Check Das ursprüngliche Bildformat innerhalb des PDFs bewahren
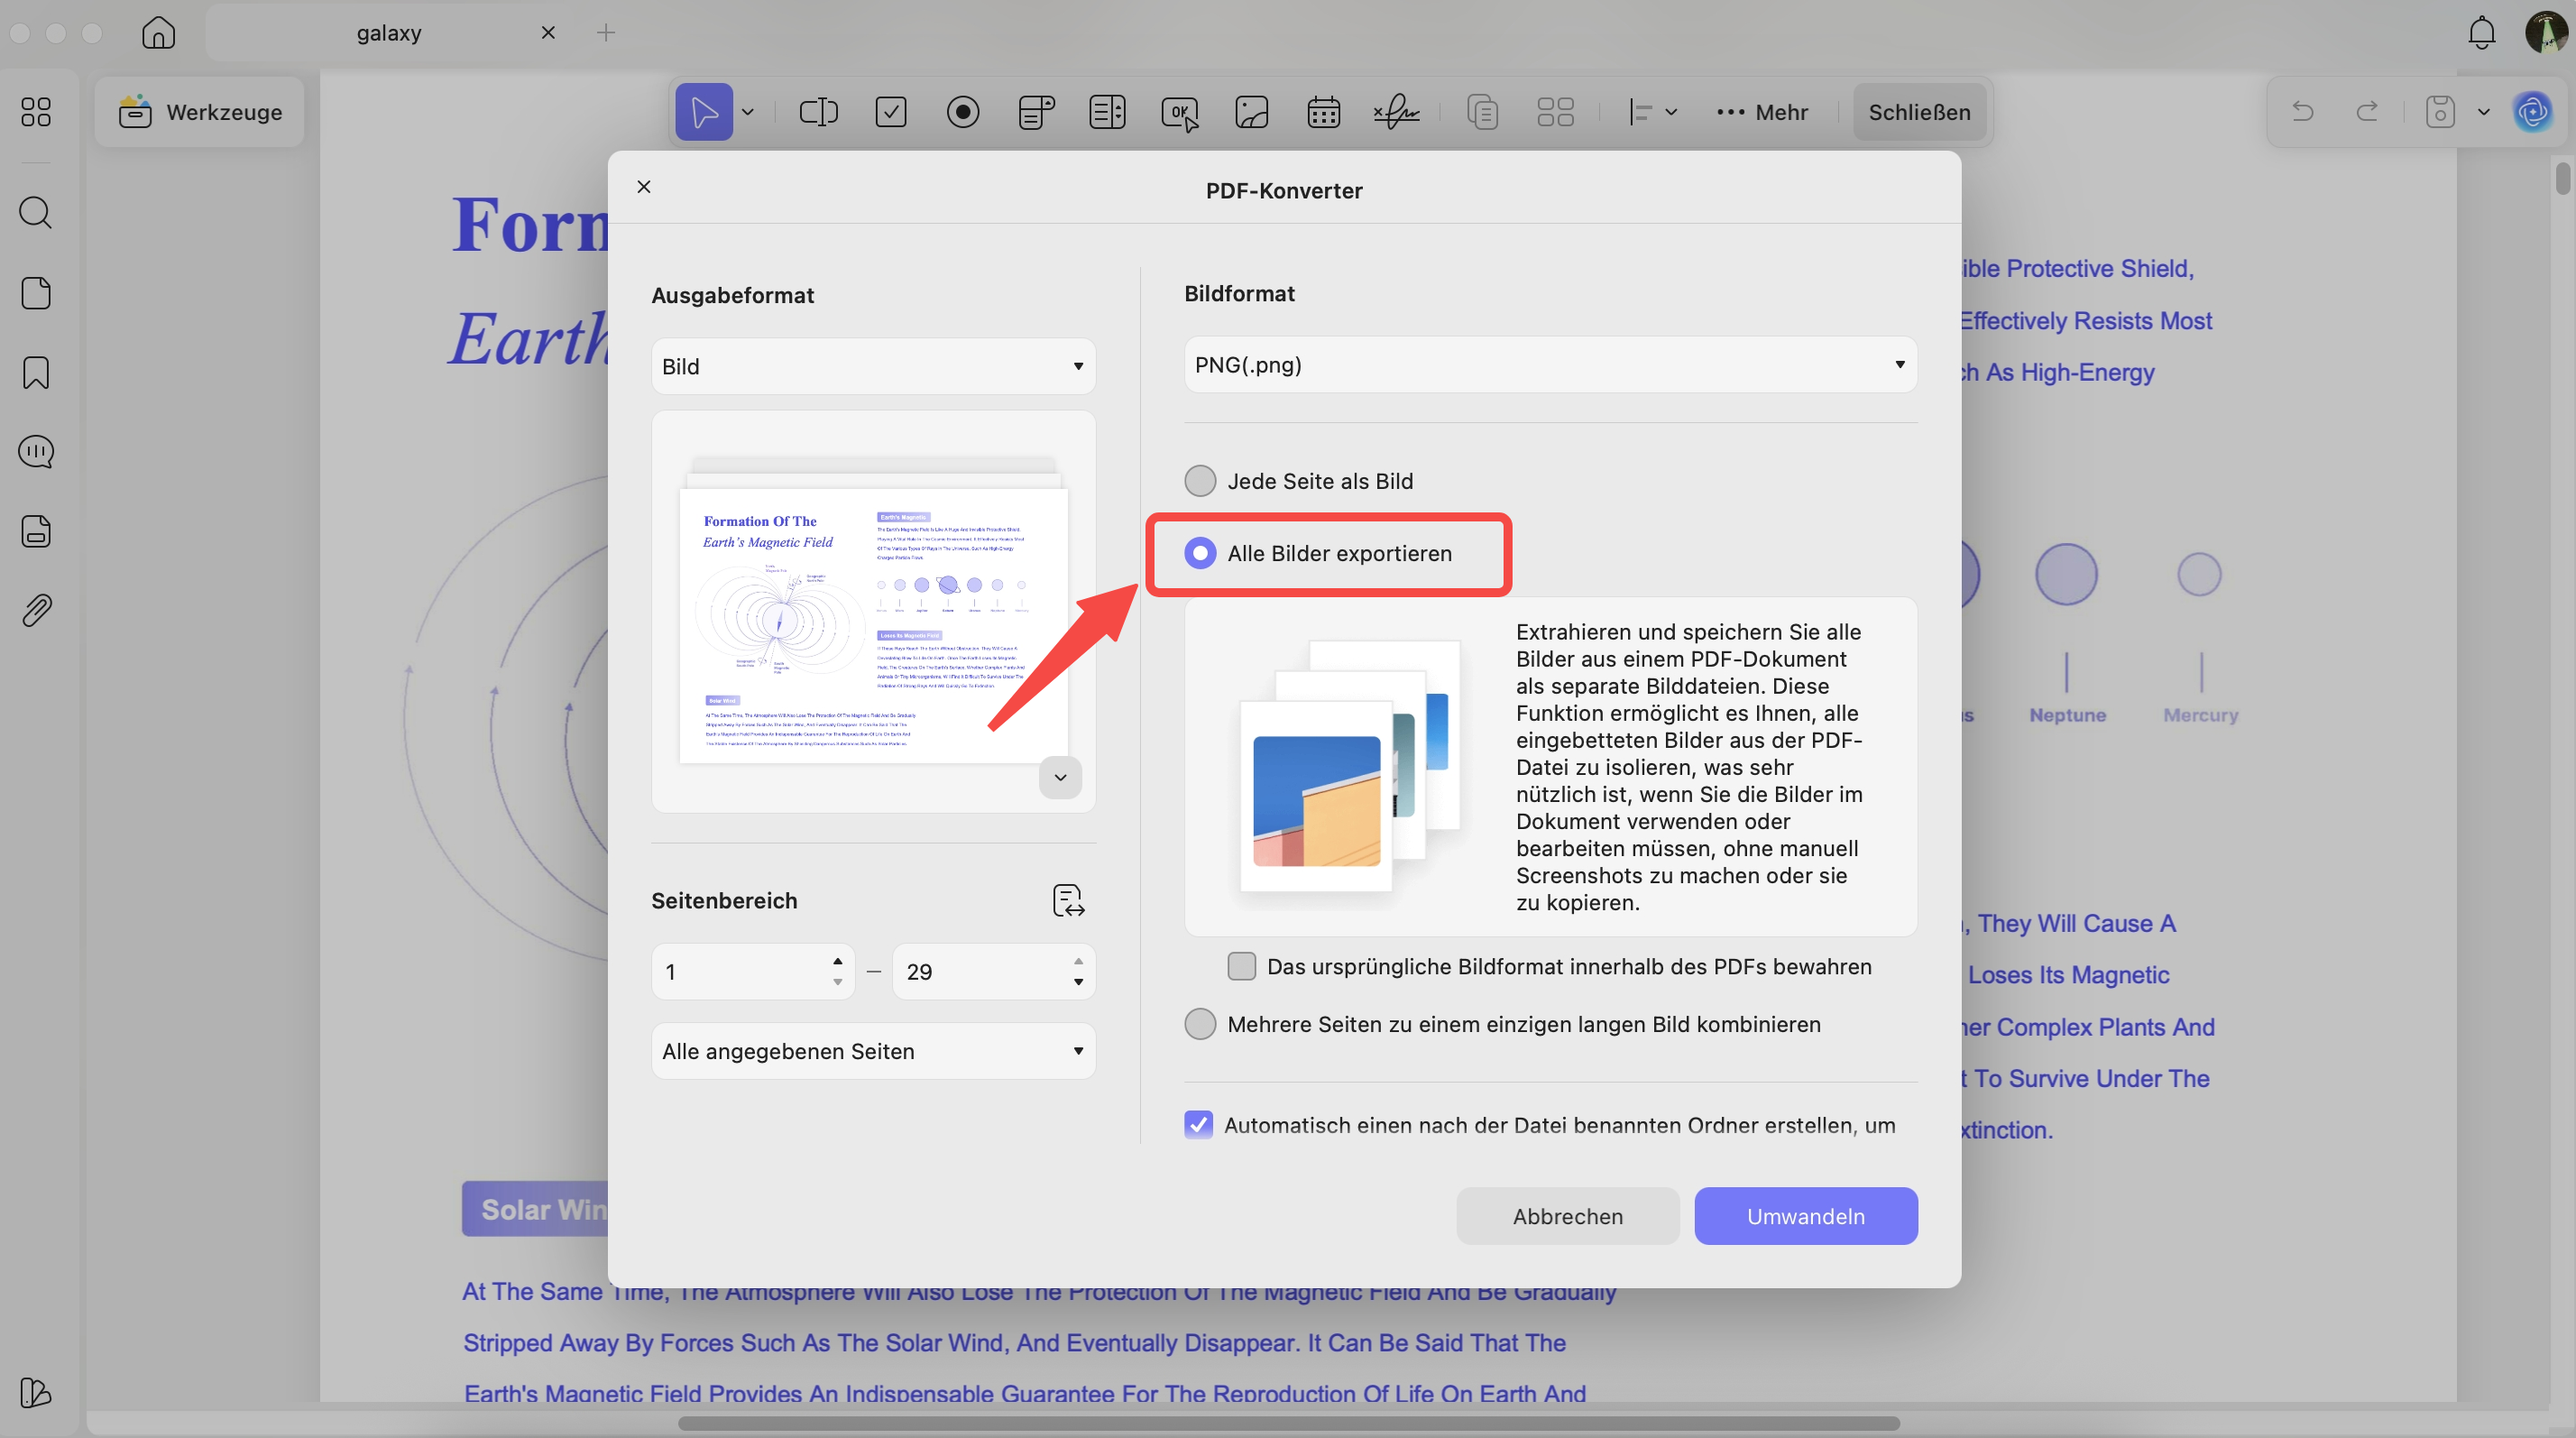 pyautogui.click(x=1240, y=966)
